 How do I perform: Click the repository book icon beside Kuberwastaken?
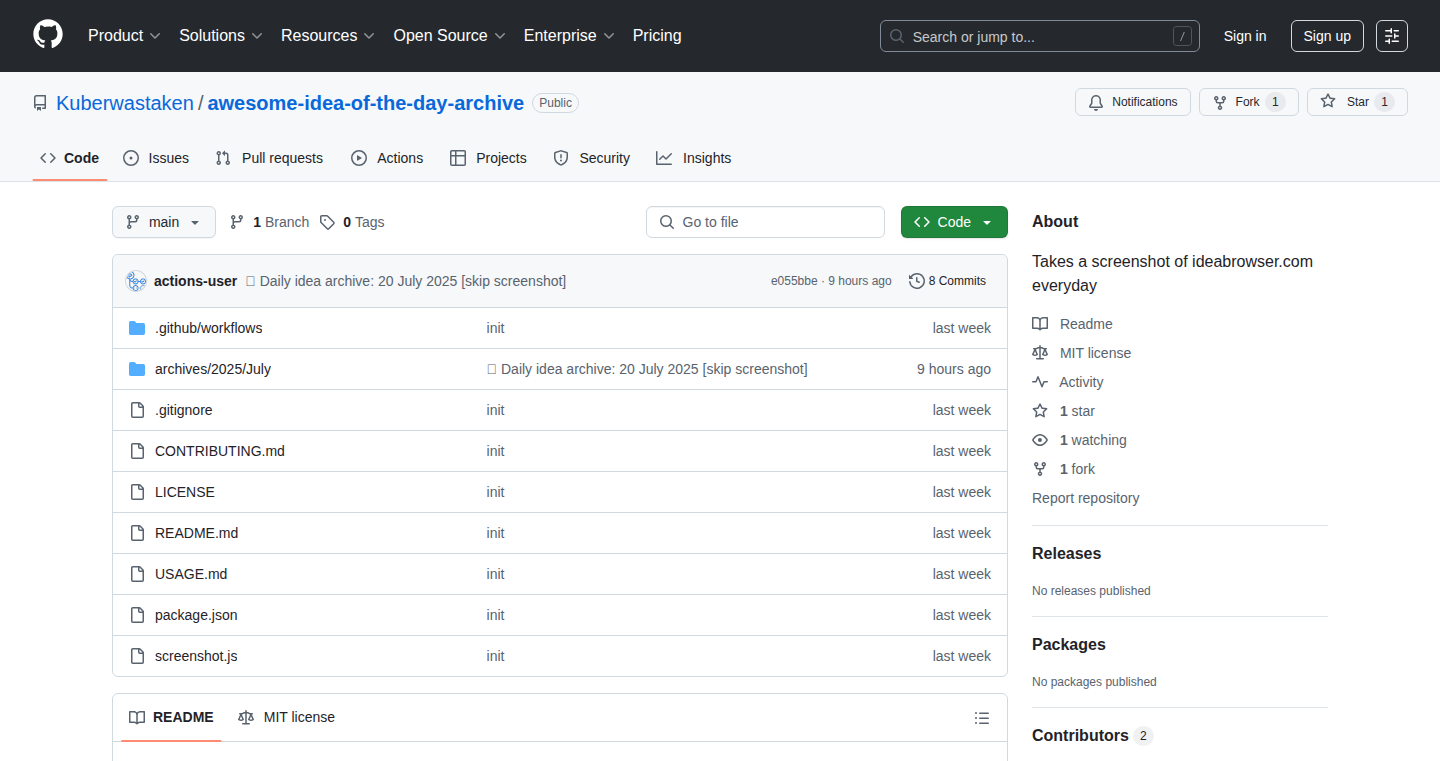[x=40, y=103]
